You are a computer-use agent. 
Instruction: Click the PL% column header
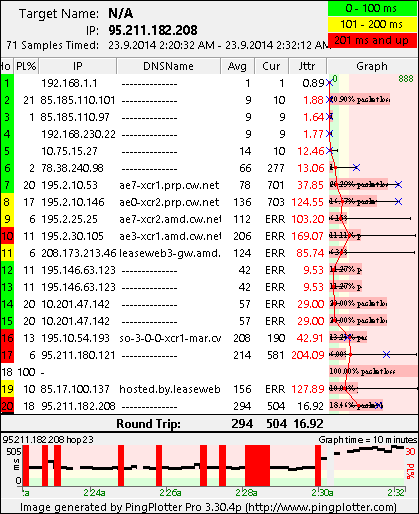click(26, 66)
